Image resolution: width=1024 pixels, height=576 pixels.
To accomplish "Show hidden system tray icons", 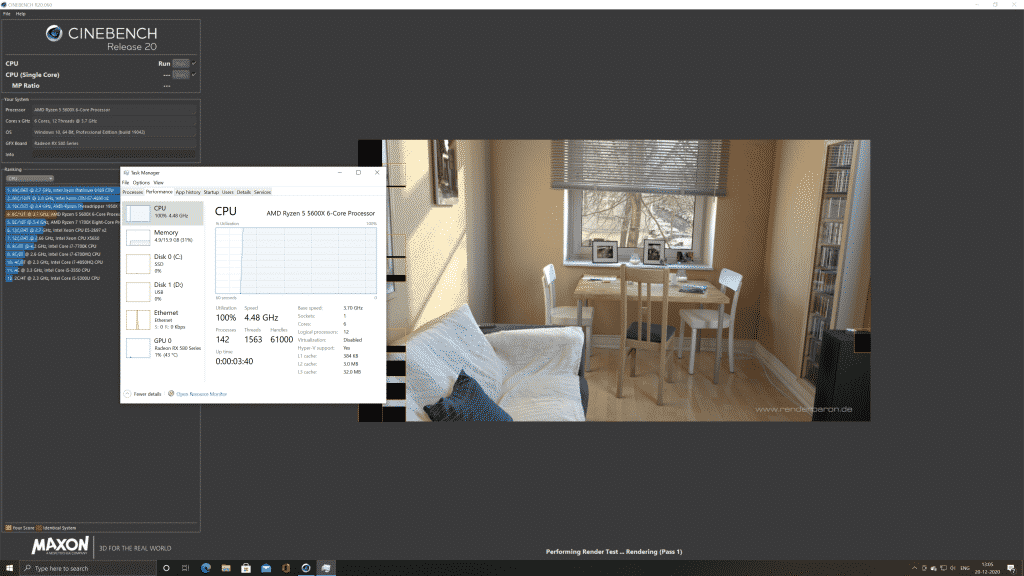I will click(914, 568).
